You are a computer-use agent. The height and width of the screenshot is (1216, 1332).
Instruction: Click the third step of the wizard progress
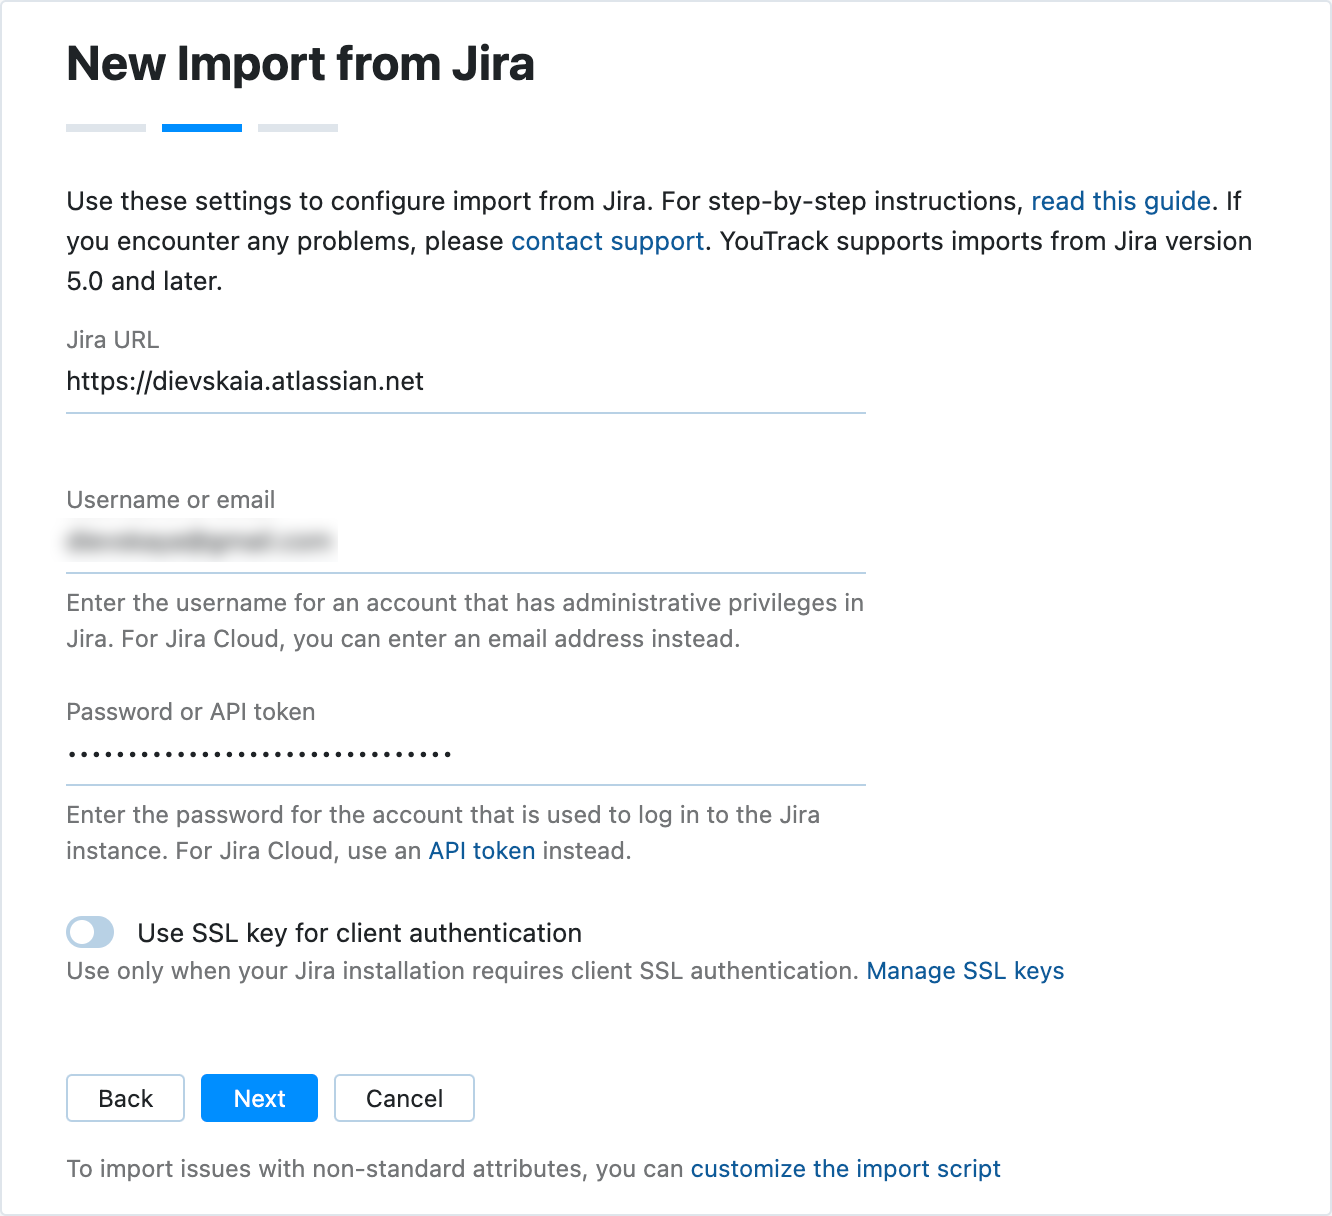coord(297,127)
